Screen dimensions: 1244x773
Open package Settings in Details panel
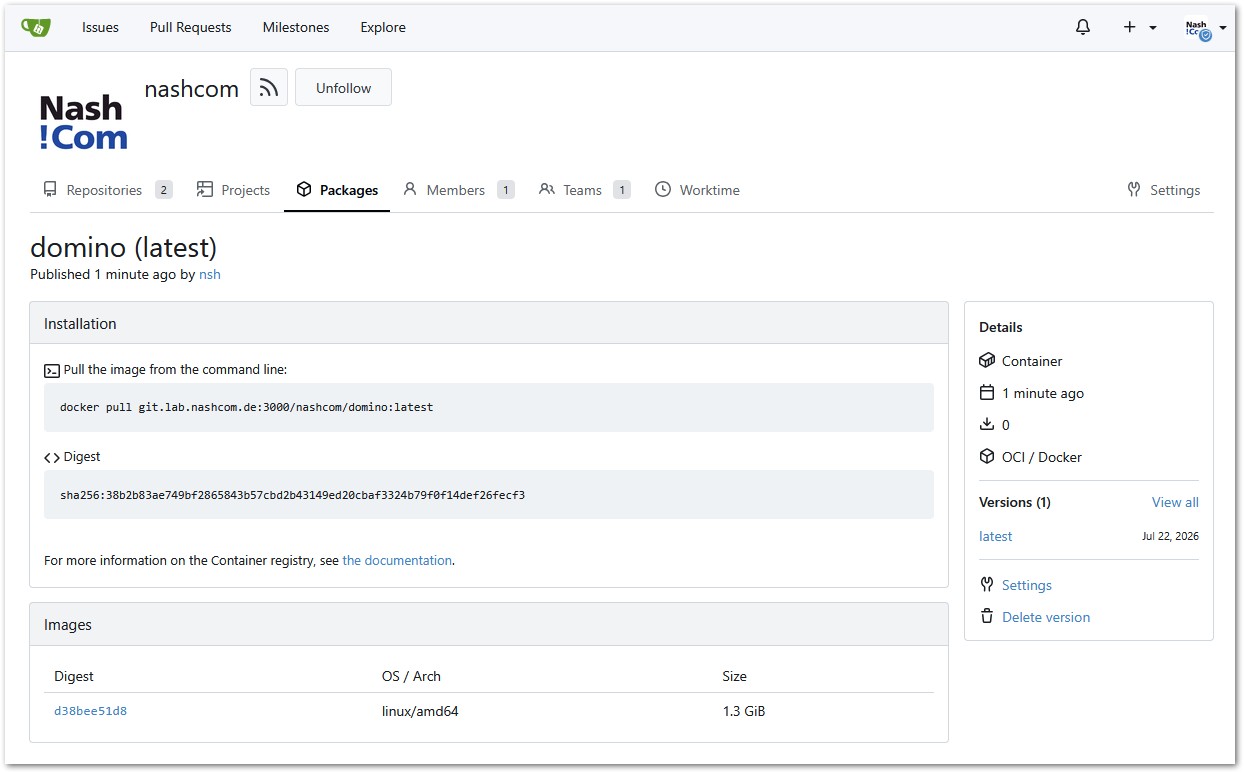1026,585
